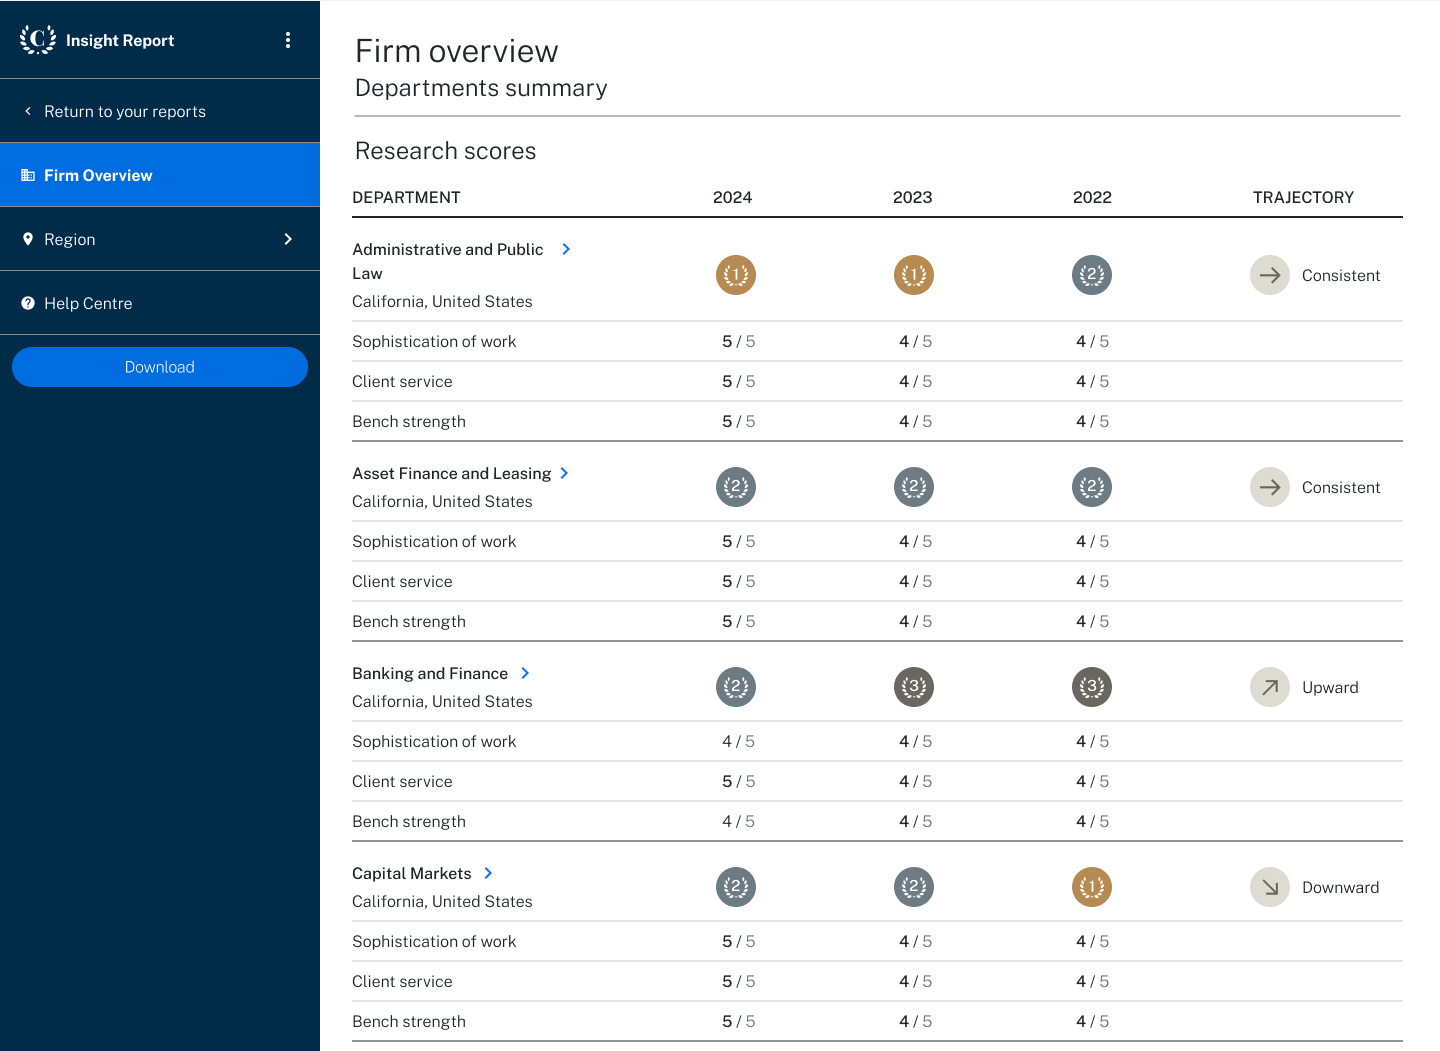Click the Trajectory column header
This screenshot has width=1440, height=1051.
[x=1302, y=197]
